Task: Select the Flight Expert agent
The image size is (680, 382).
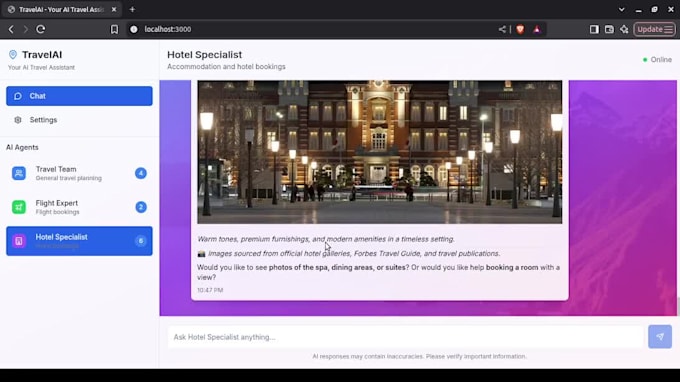Action: [79, 207]
